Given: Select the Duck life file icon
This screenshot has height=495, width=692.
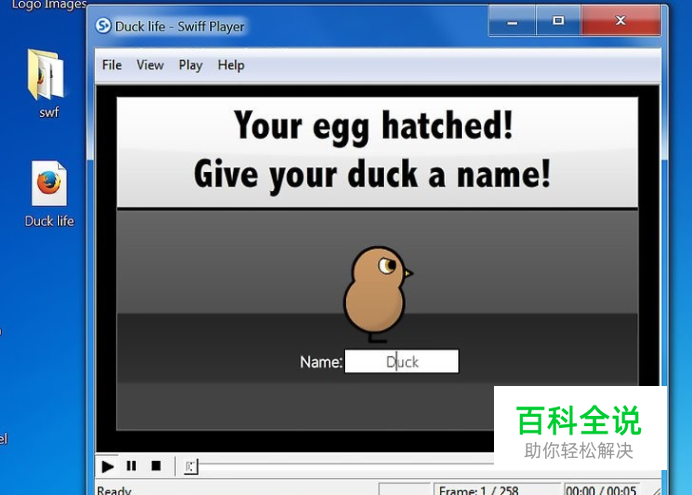Looking at the screenshot, I should click(49, 194).
